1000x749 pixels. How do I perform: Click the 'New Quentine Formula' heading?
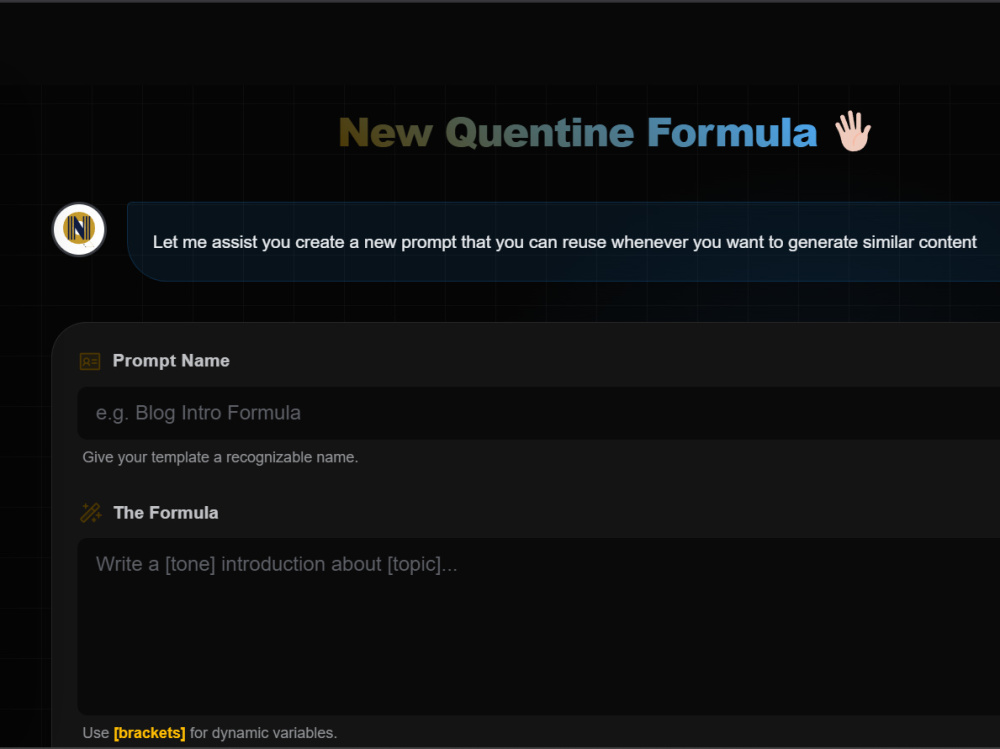tap(577, 133)
